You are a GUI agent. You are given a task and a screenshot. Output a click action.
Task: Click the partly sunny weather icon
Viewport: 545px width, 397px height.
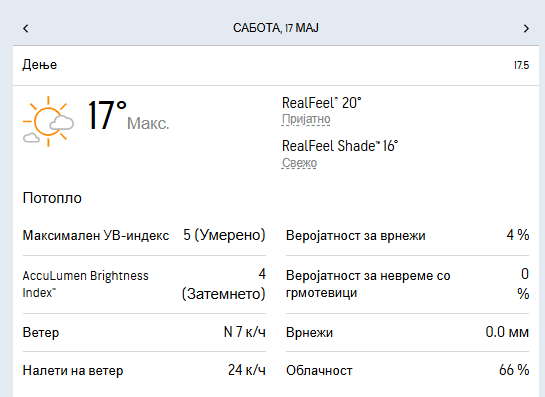pos(48,121)
